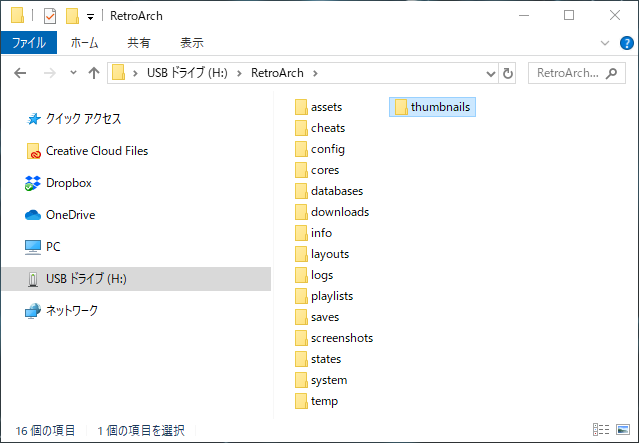Select USB ドライブ (H:) in navigation pane
The height and width of the screenshot is (443, 639).
(x=136, y=279)
